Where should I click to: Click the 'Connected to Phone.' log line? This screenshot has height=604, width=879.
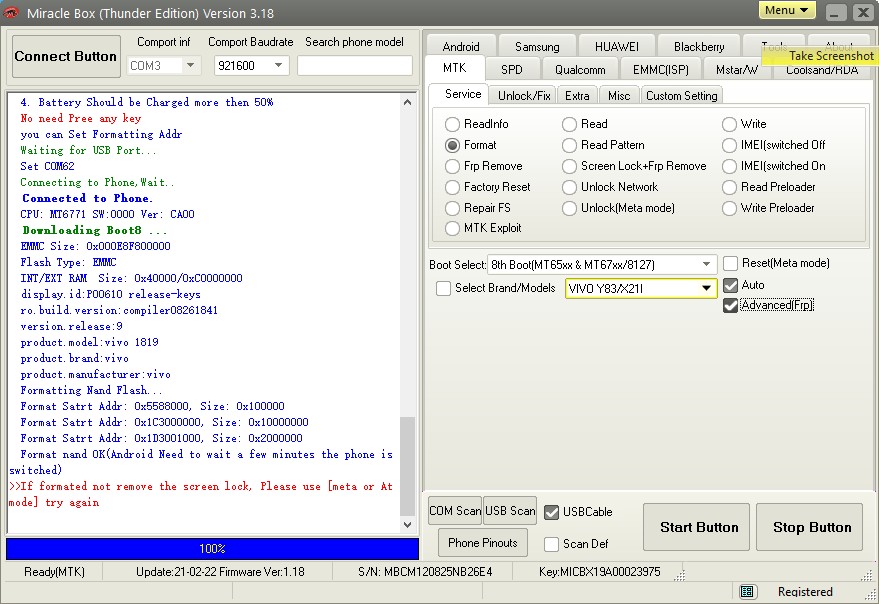coord(87,199)
